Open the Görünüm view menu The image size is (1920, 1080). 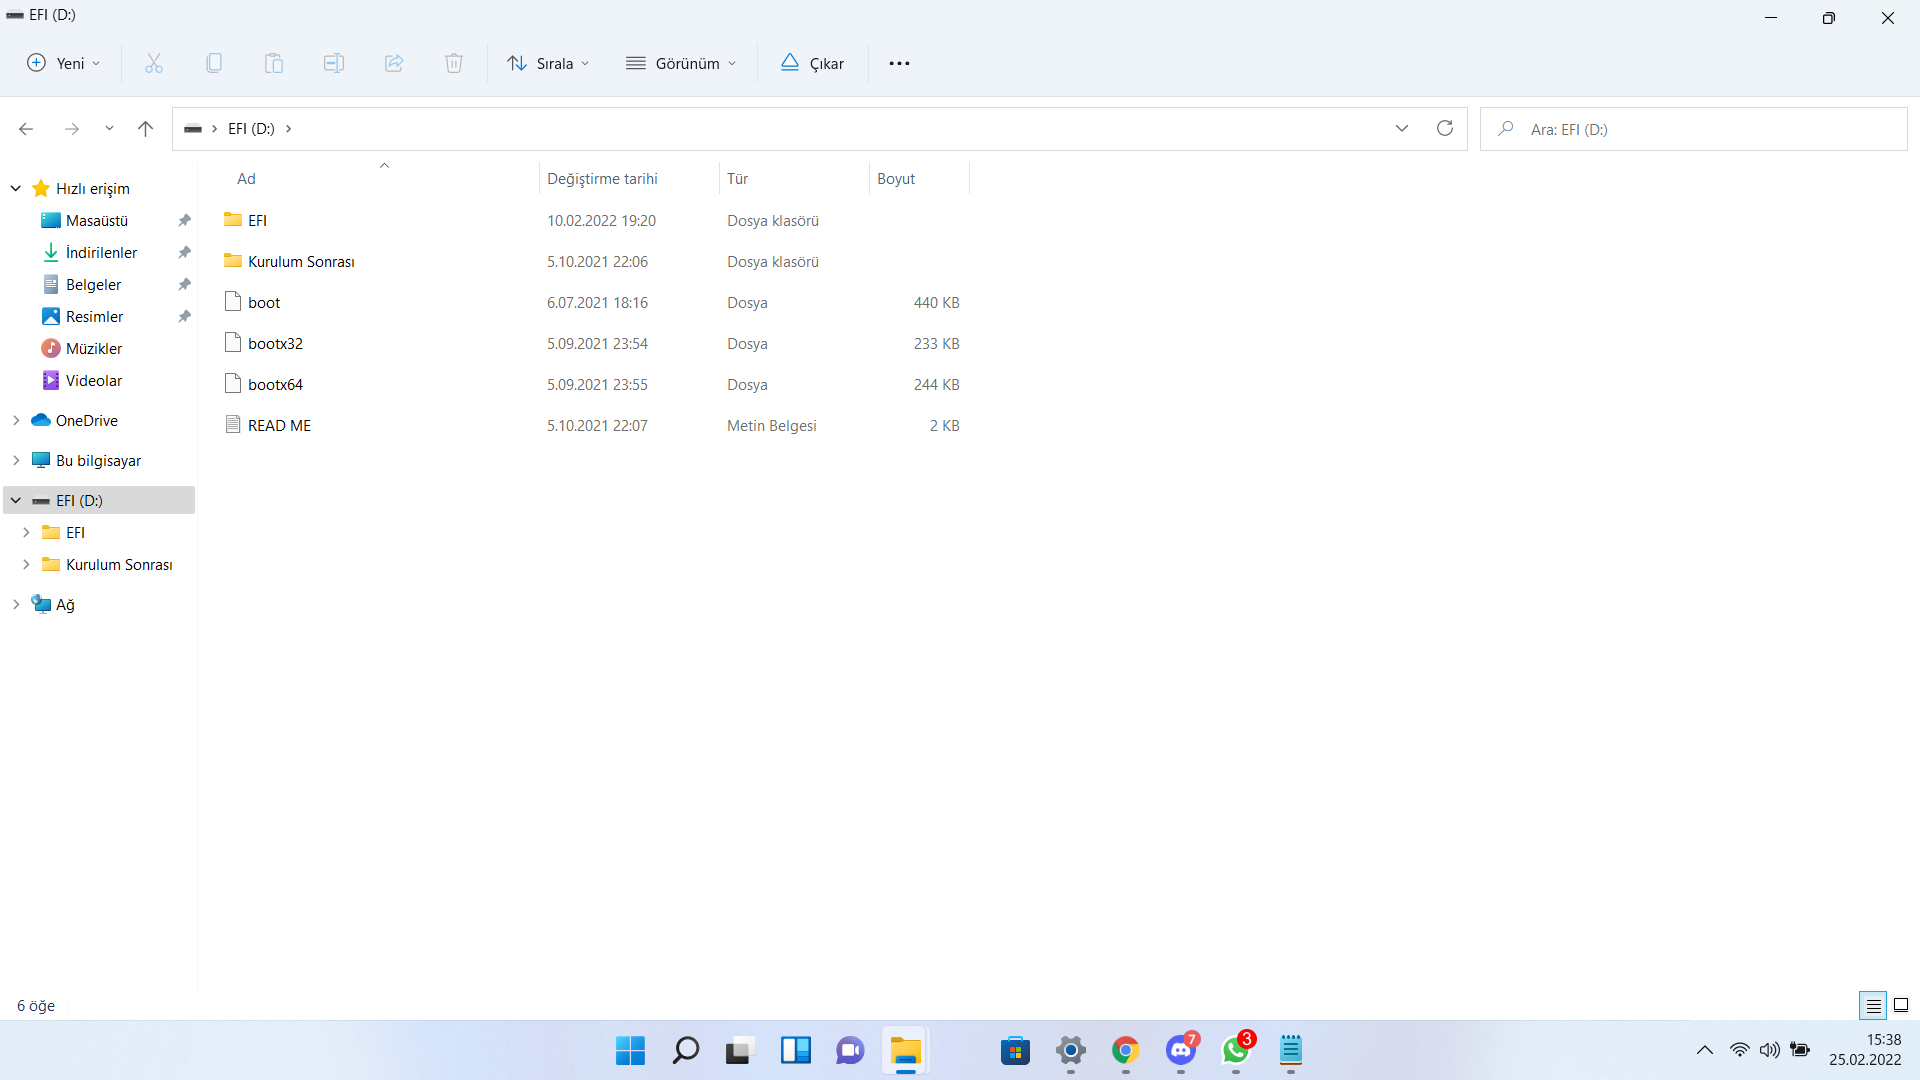tap(681, 63)
